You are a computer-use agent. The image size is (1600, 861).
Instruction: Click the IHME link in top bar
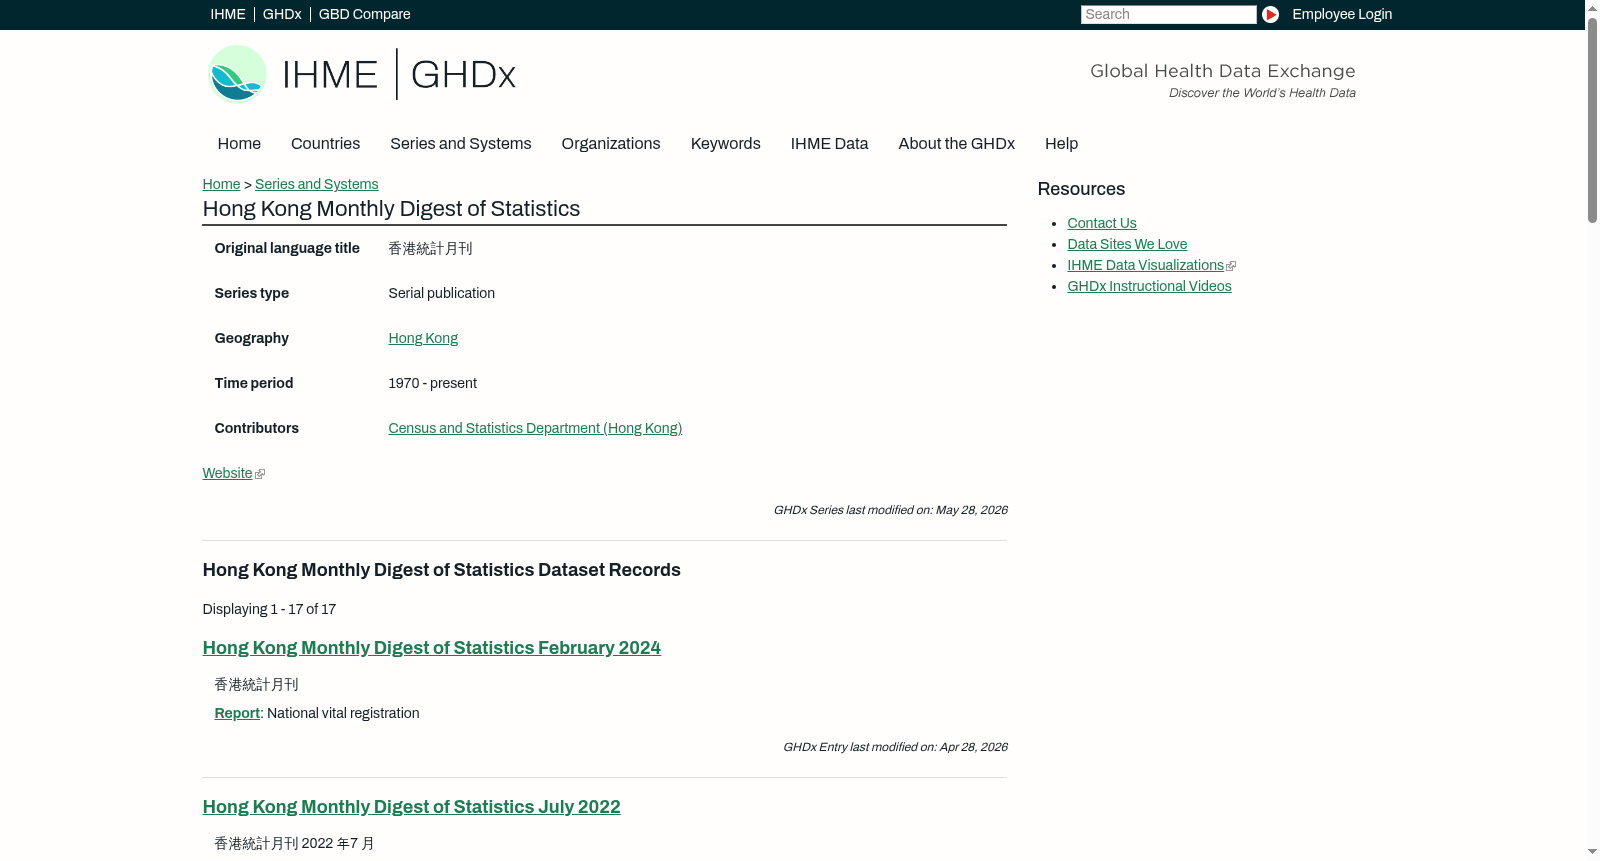coord(228,14)
